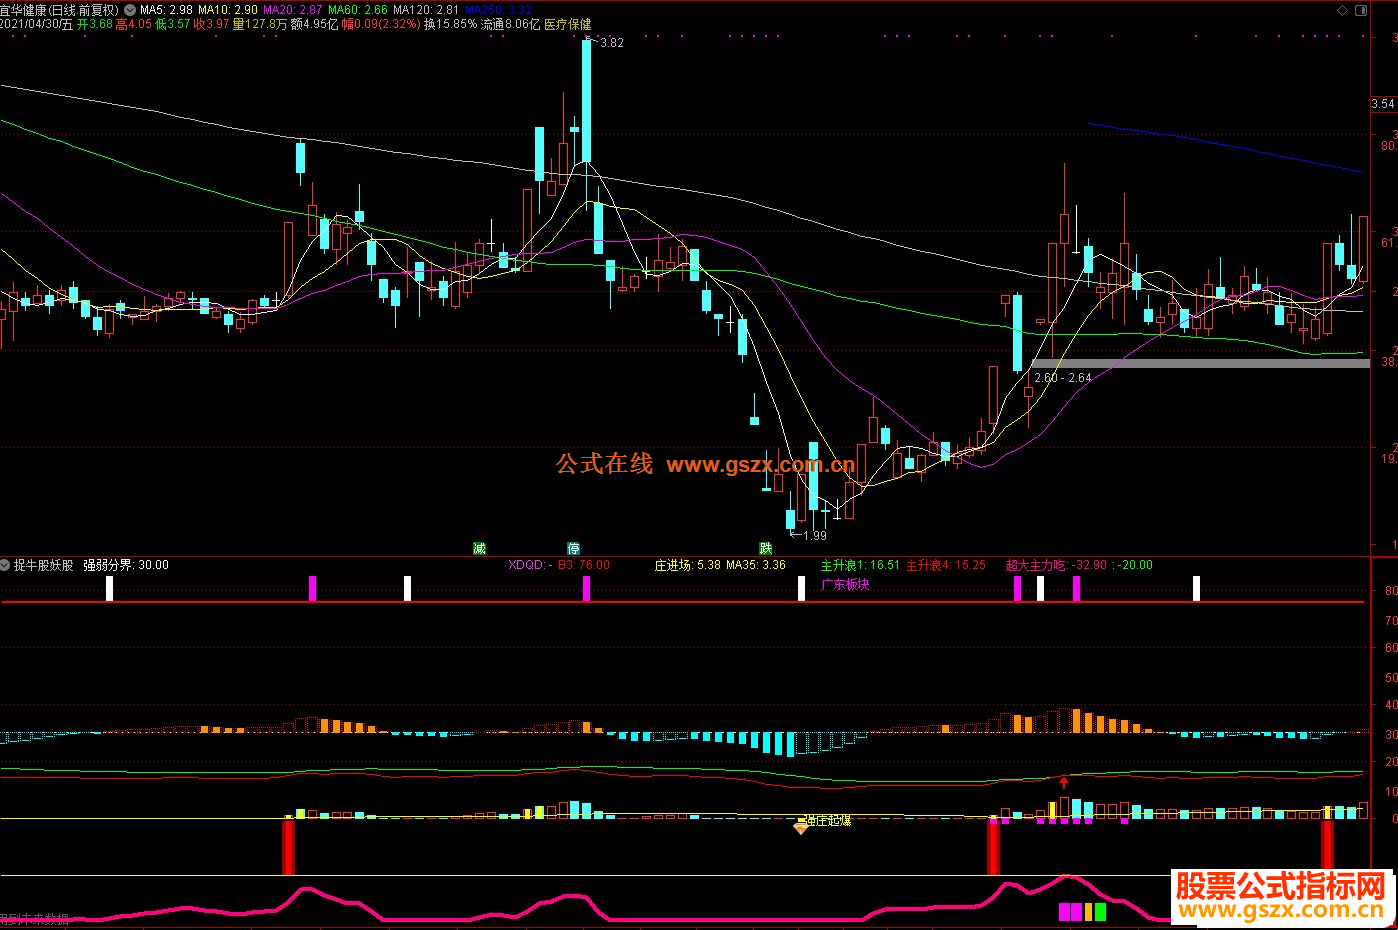Click the 医疗保健 sector link
This screenshot has width=1398, height=930.
(x=568, y=24)
